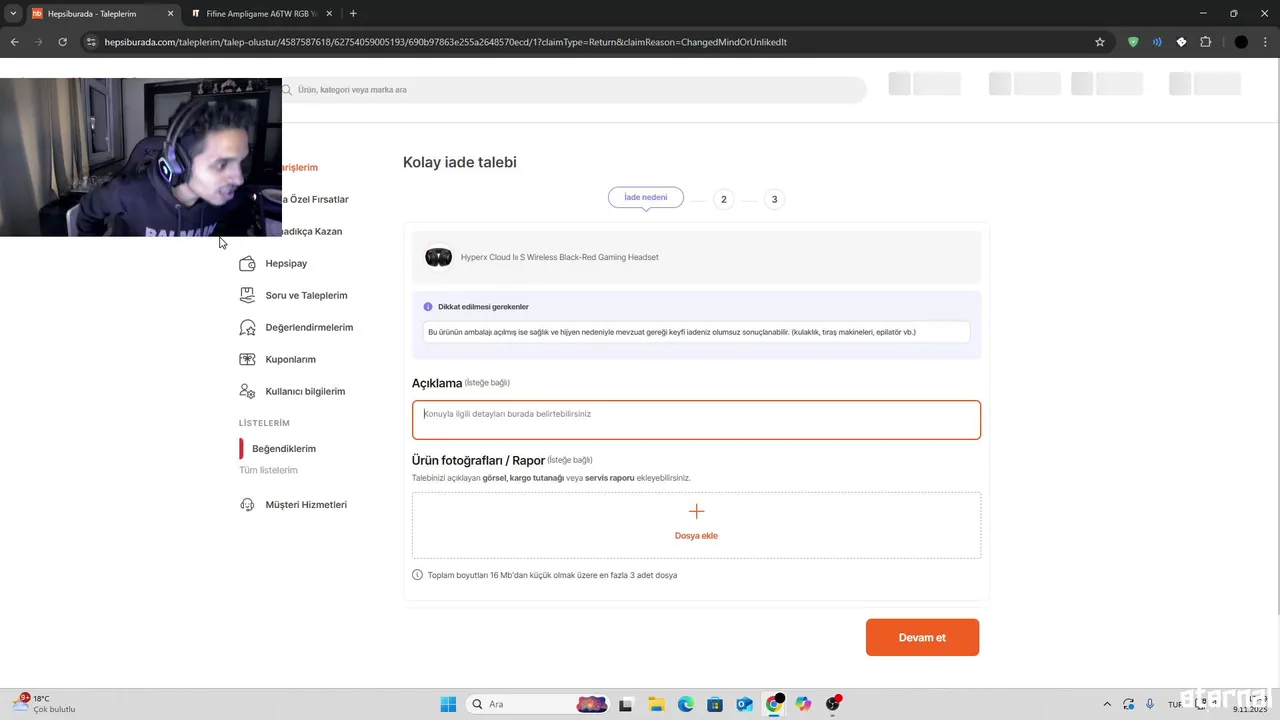Bookmark this page with the star icon
Image resolution: width=1280 pixels, height=720 pixels.
[1100, 42]
